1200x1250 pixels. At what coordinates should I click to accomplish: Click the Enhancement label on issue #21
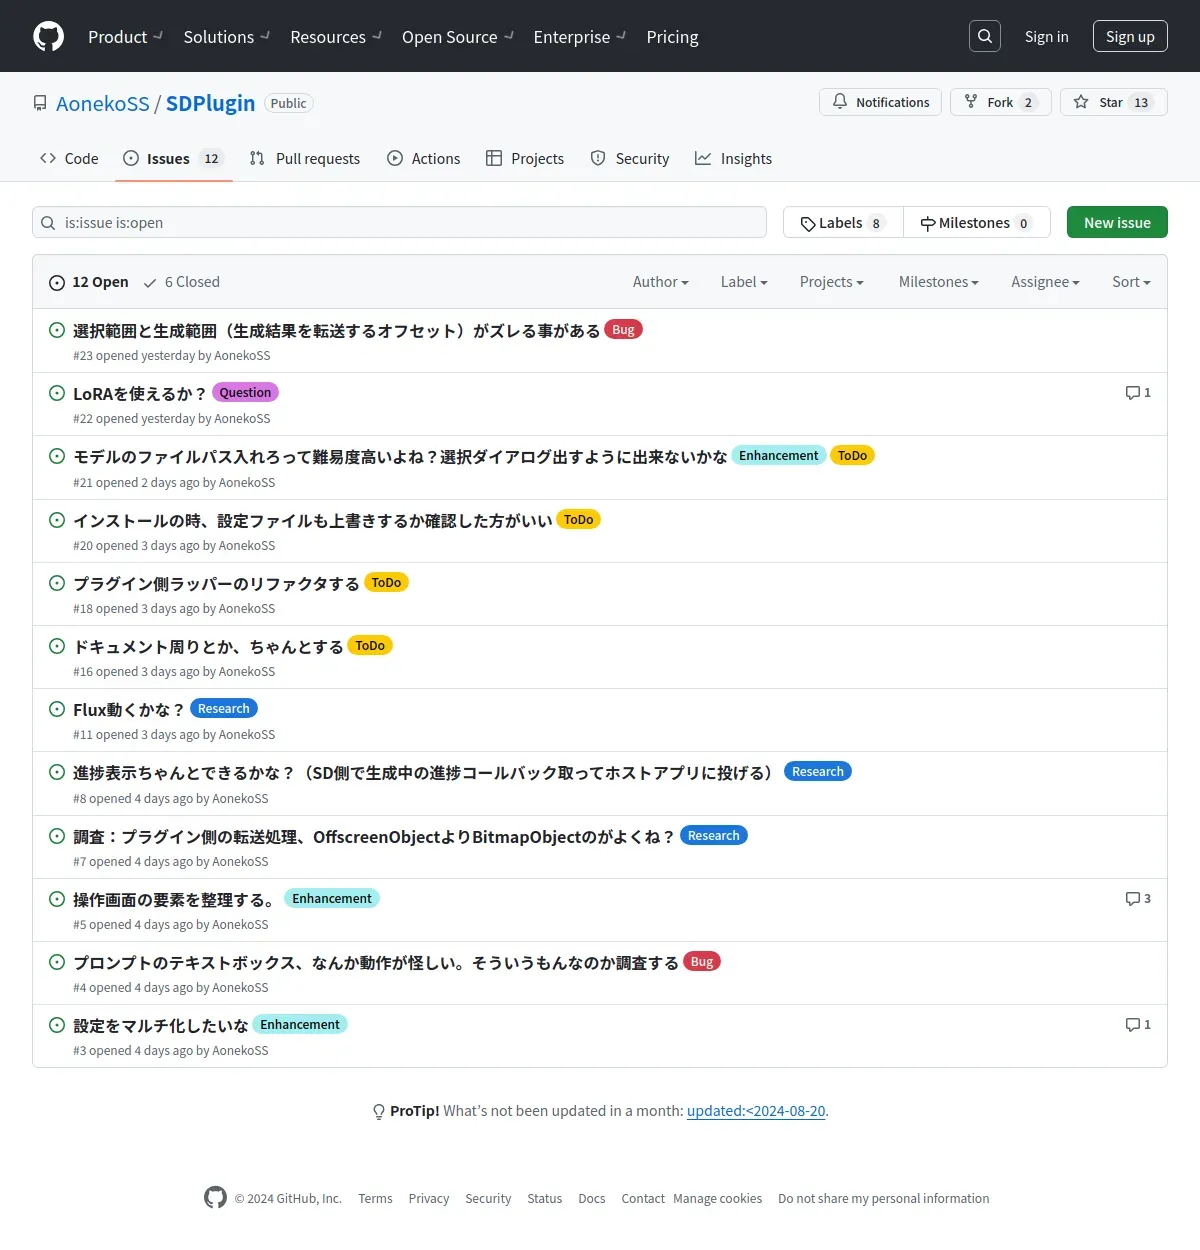(778, 455)
